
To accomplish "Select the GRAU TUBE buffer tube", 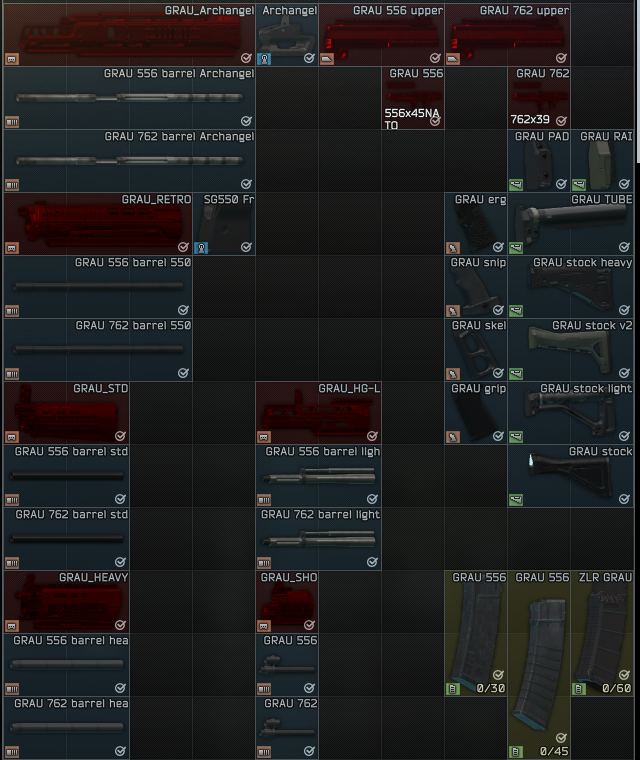I will pyautogui.click(x=571, y=224).
